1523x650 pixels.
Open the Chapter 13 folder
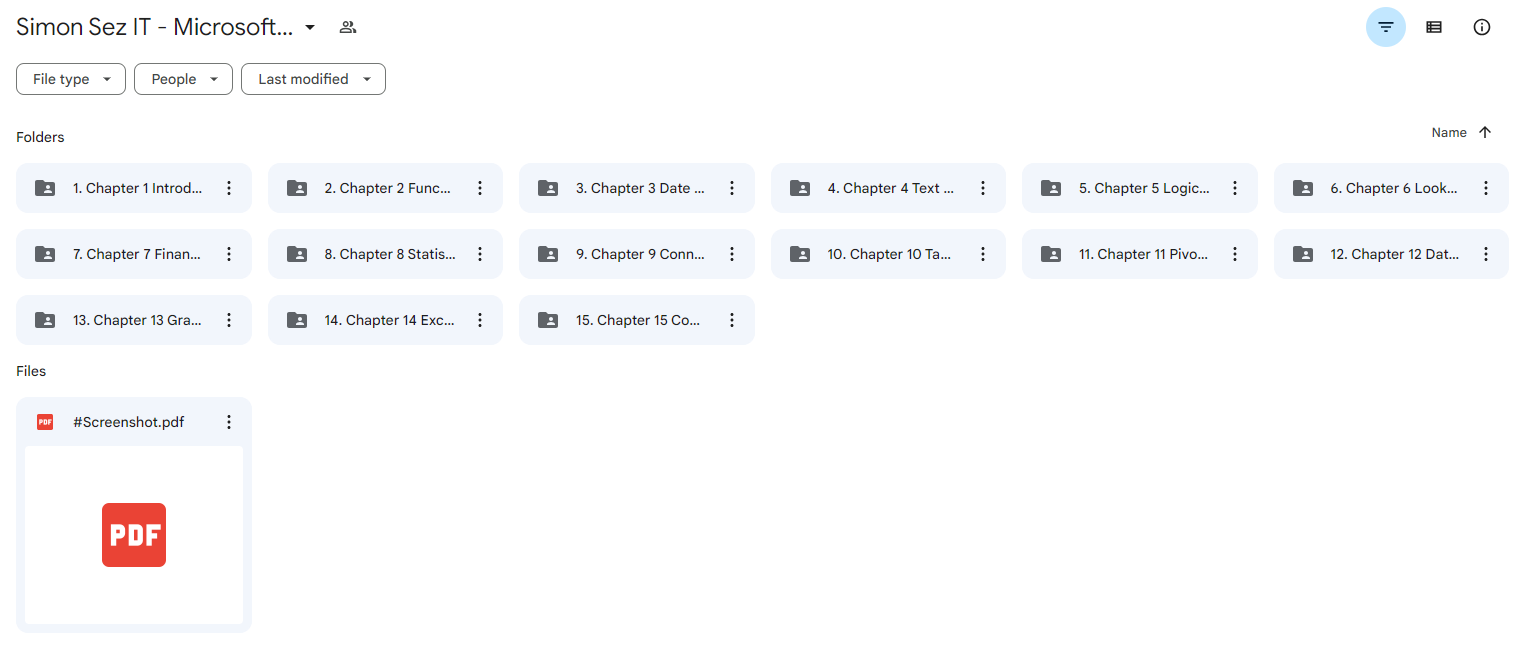(136, 320)
